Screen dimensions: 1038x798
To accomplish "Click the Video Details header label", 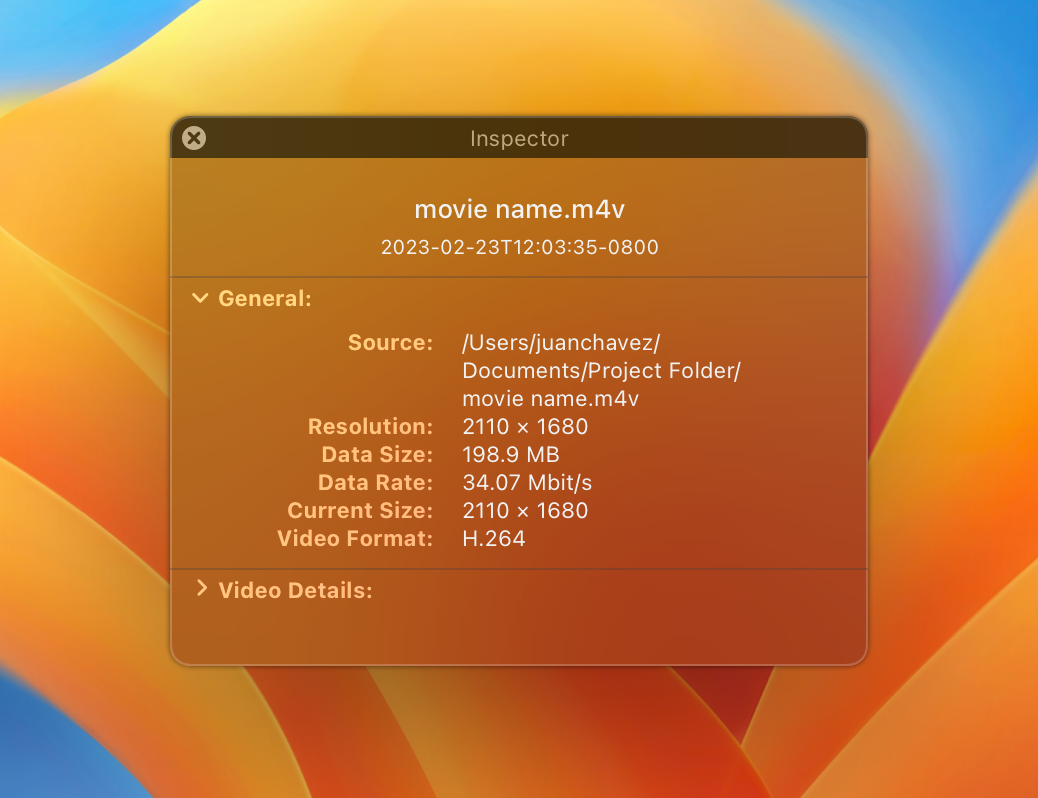I will 294,590.
